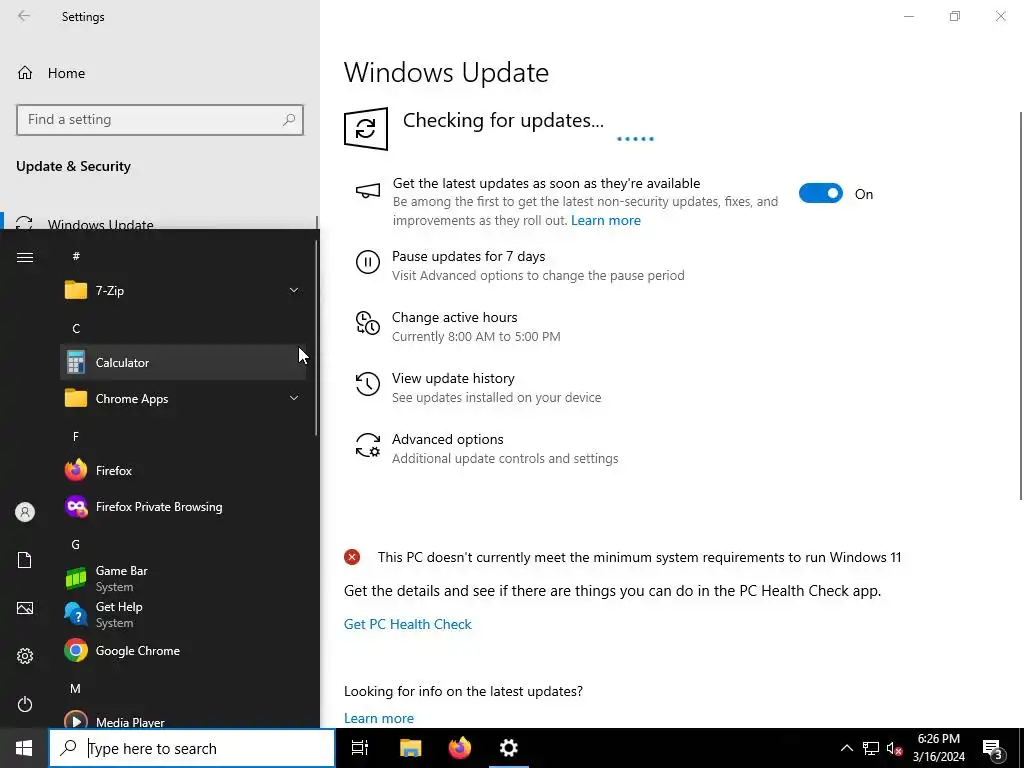Toggle off Get the latest updates switch
The width and height of the screenshot is (1024, 768).
coord(821,193)
